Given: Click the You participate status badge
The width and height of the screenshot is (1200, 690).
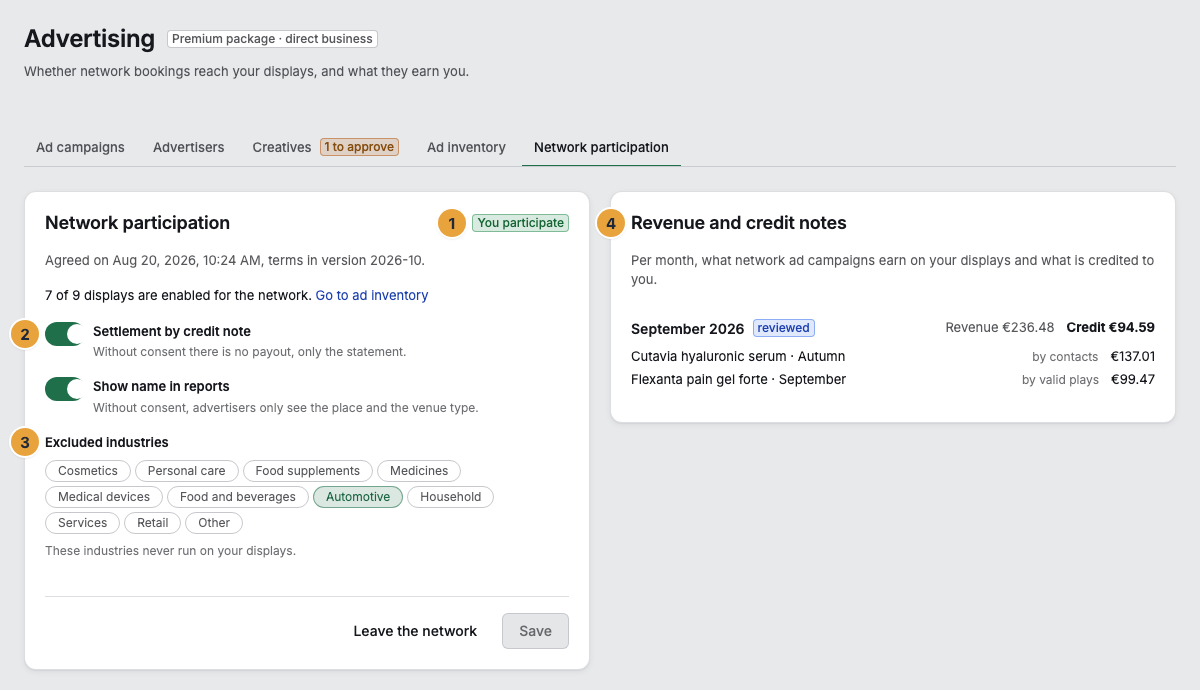Looking at the screenshot, I should pos(520,223).
